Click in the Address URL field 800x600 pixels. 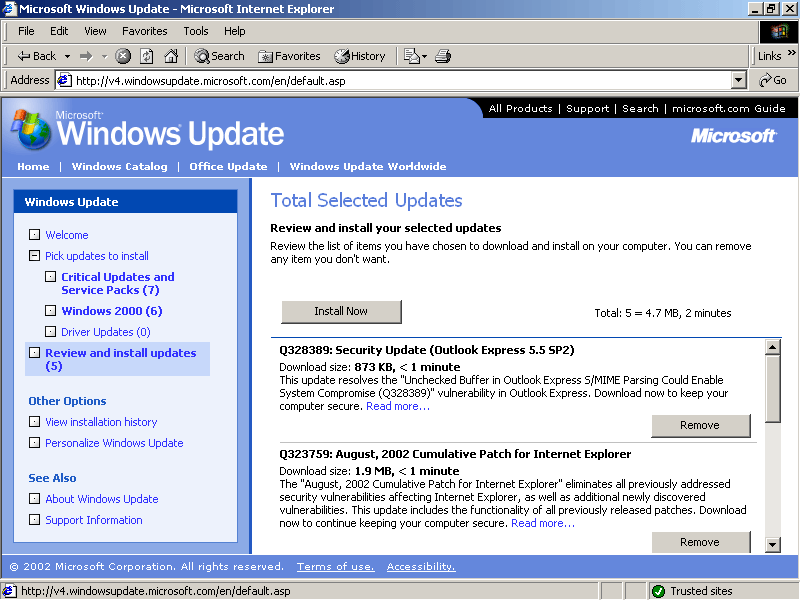[x=400, y=80]
